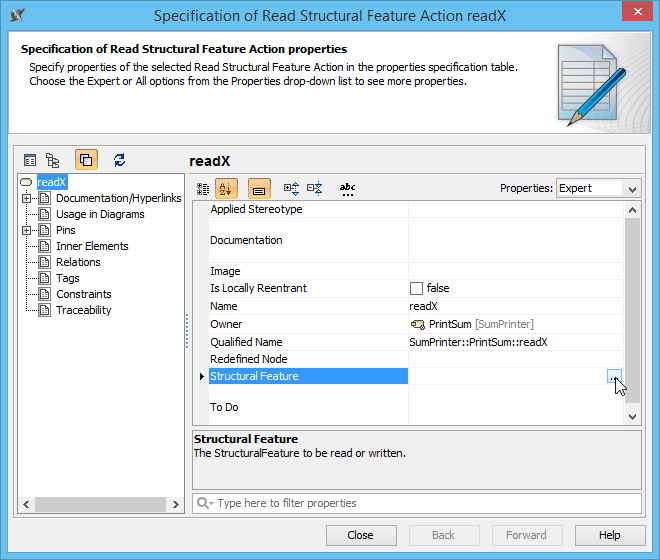Image resolution: width=660 pixels, height=560 pixels.
Task: Click the categorized view icon in the properties toolbar
Action: tap(203, 189)
